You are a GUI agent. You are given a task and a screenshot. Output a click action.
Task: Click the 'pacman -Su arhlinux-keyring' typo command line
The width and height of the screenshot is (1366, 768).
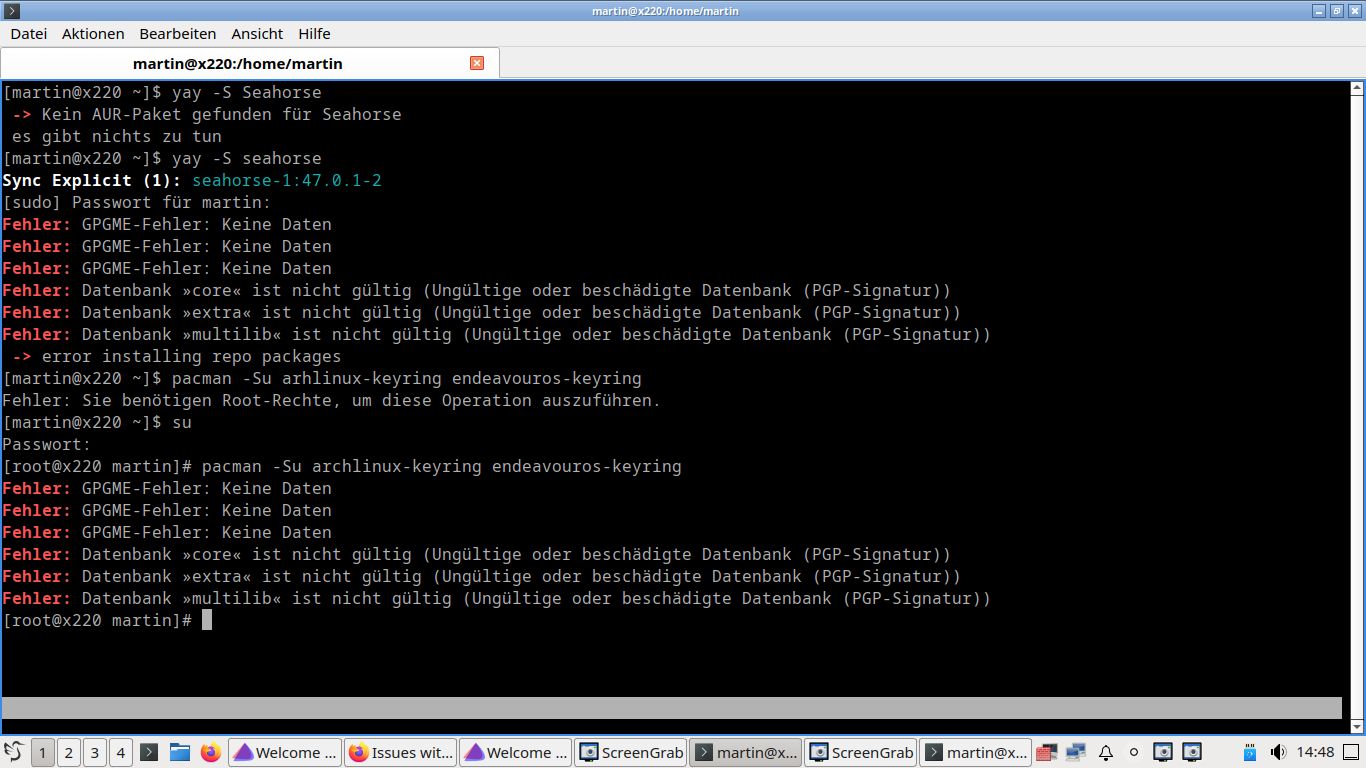point(322,378)
